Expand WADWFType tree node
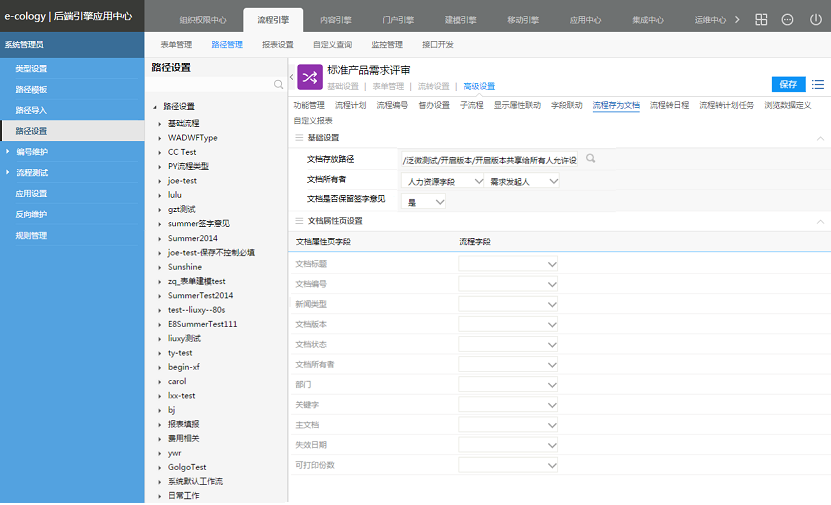The height and width of the screenshot is (505, 831). click(x=160, y=138)
